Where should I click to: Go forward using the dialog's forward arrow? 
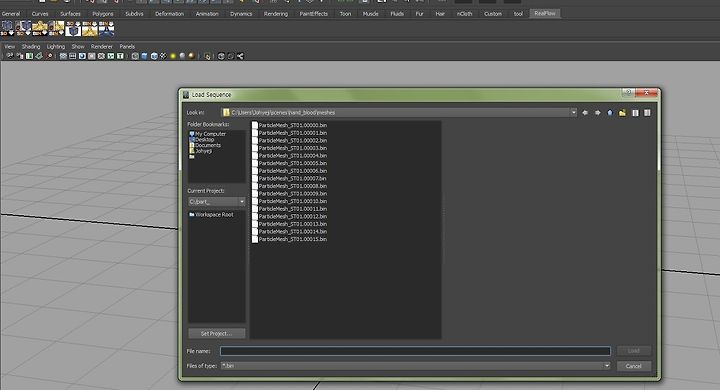click(597, 113)
